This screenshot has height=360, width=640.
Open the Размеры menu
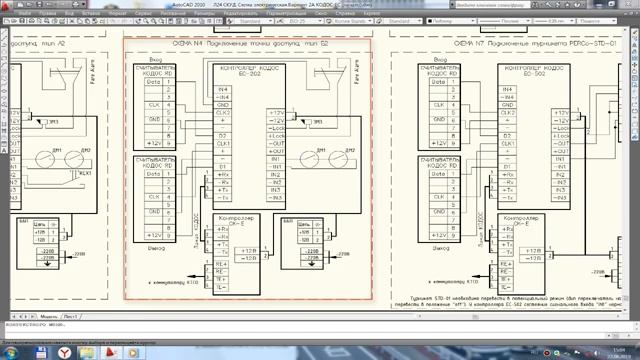[x=204, y=13]
